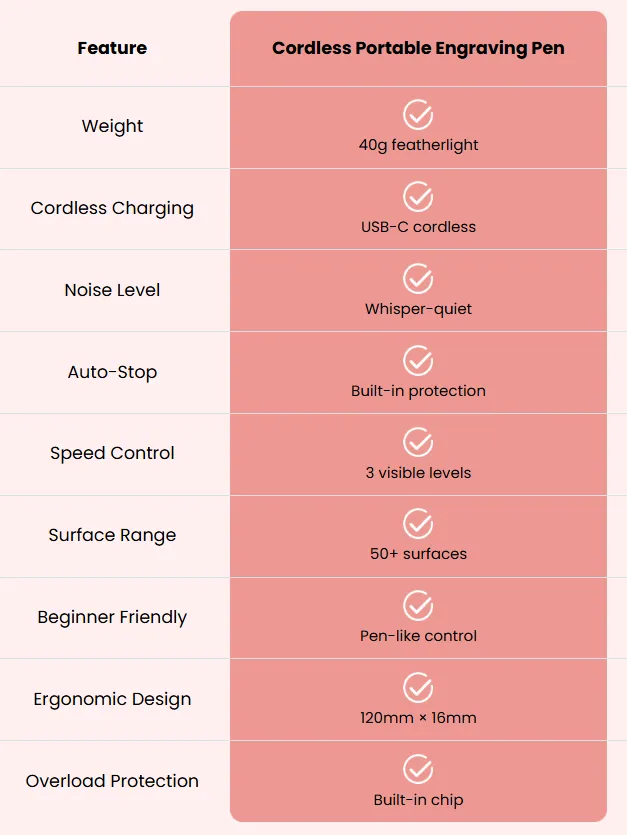Click the checkmark icon above 120mm × 16mm
Screen dimensions: 627x835
[418, 687]
